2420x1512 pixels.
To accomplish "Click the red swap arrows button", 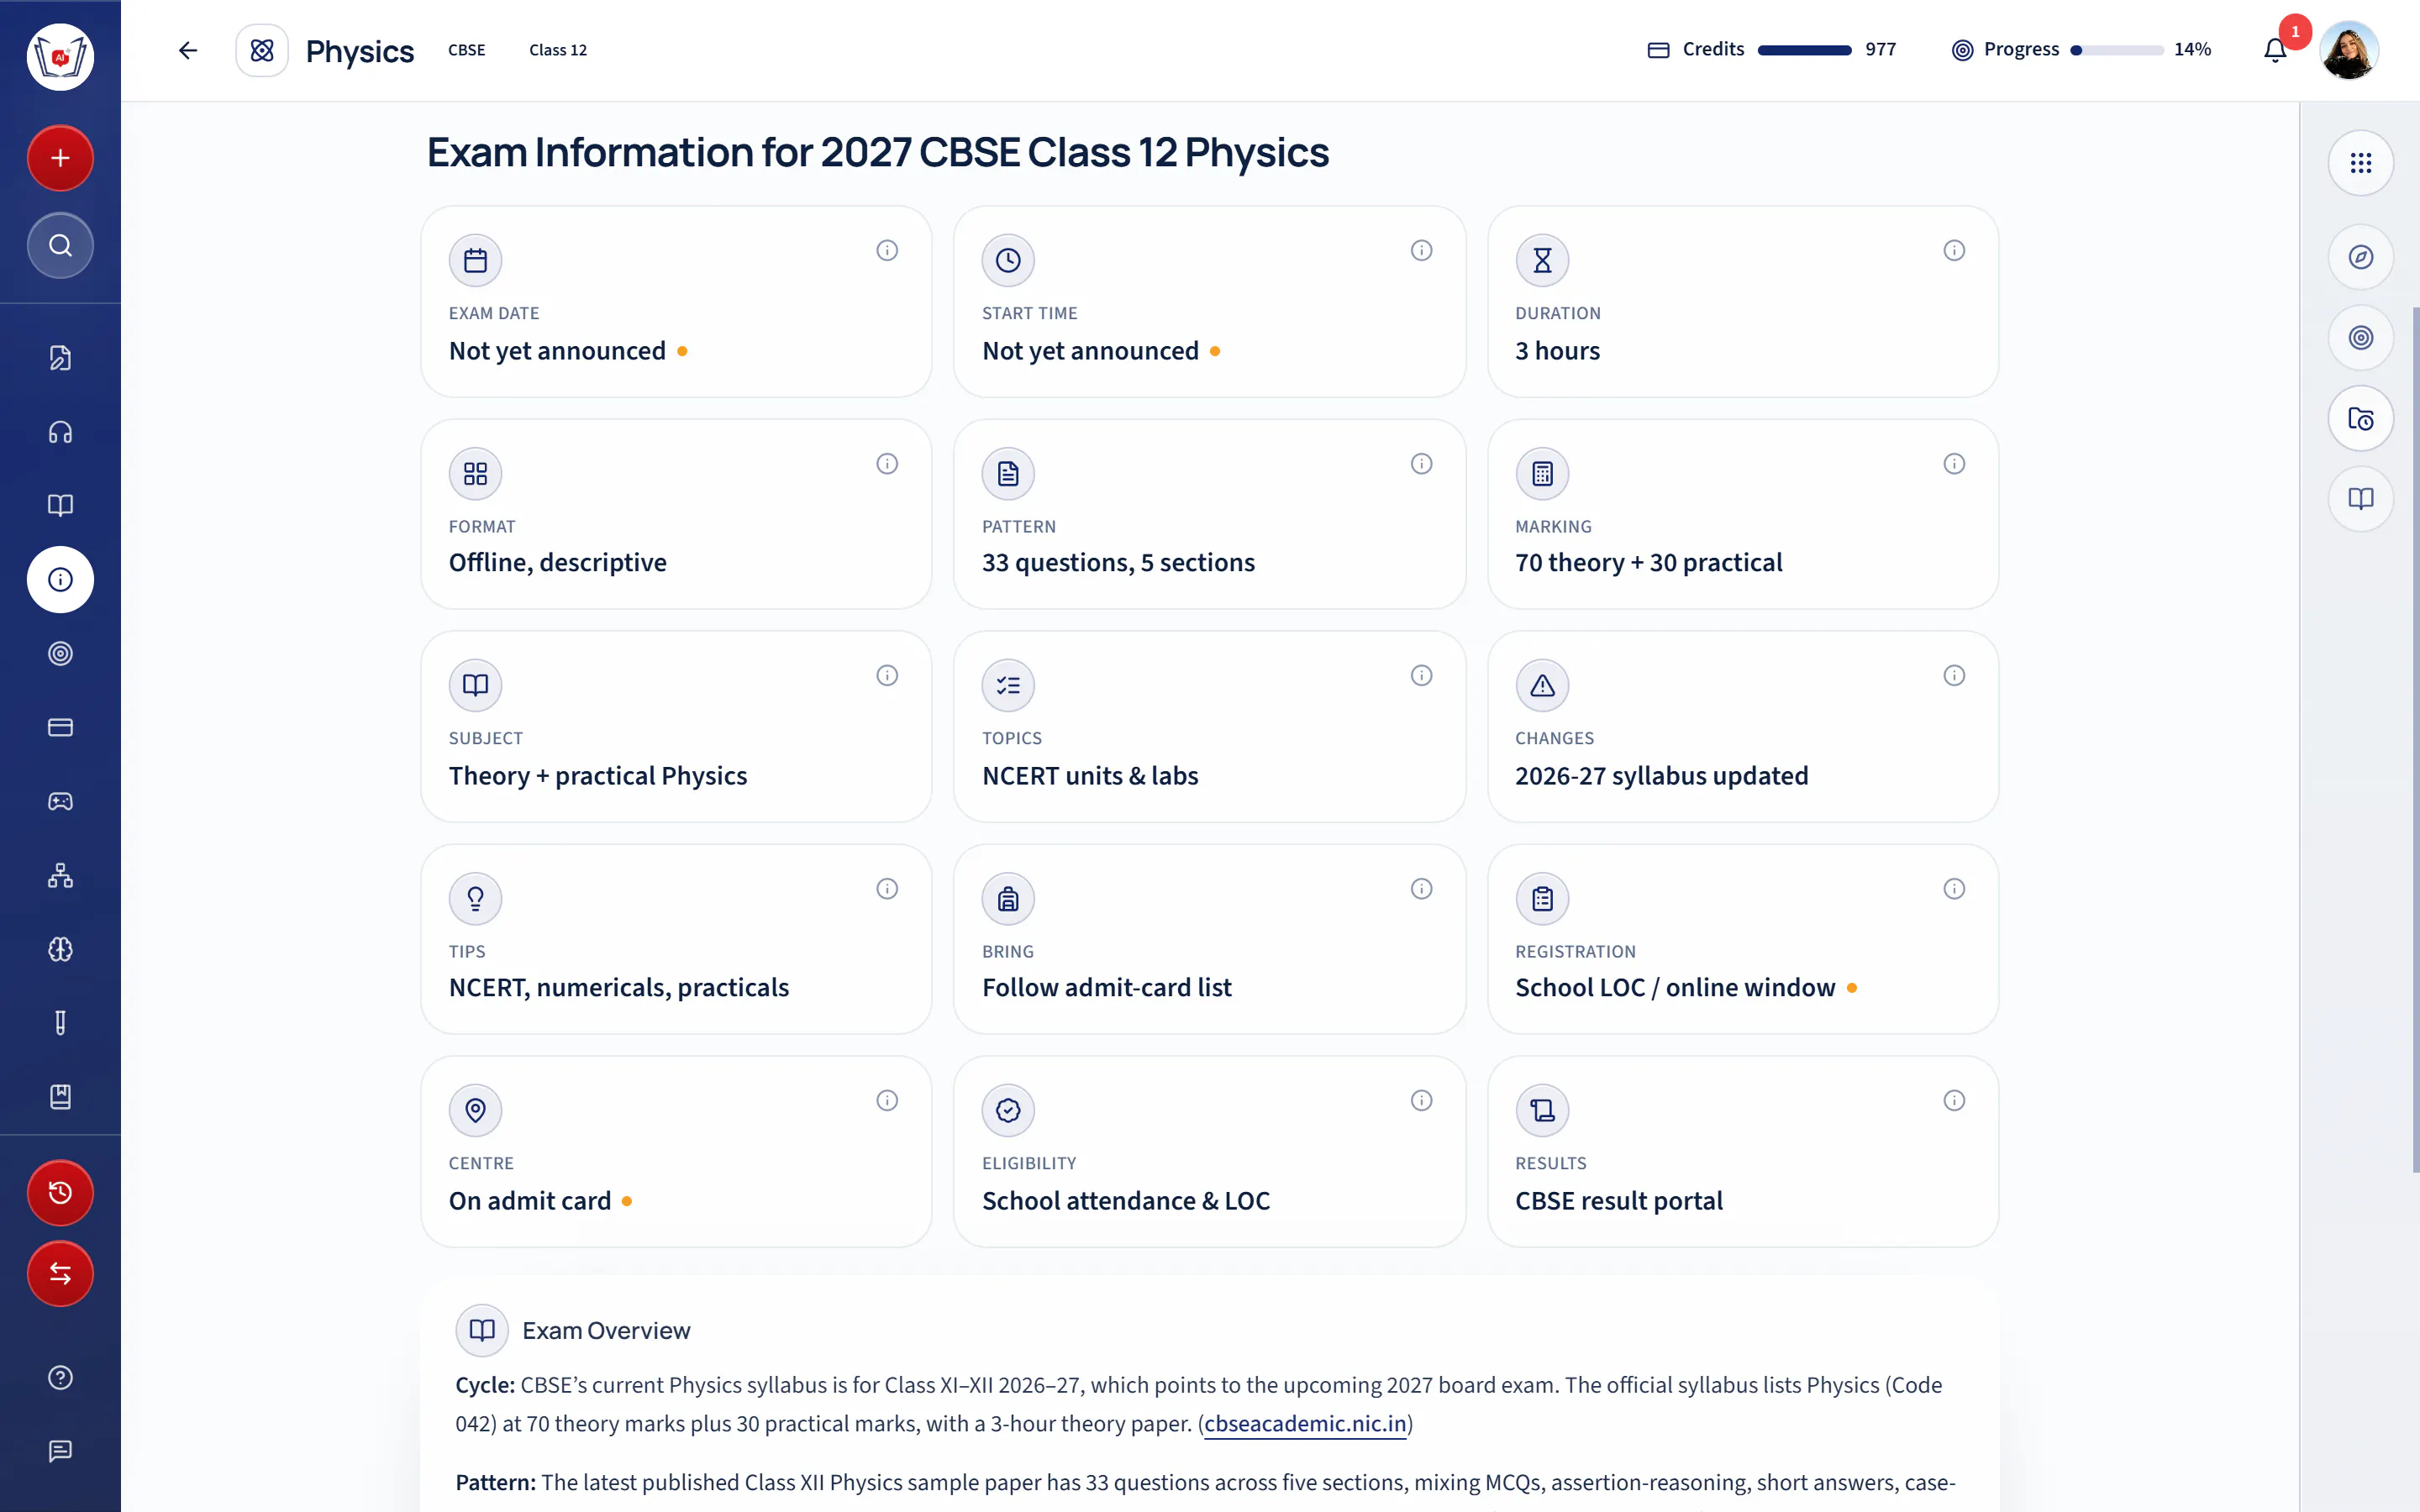I will click(60, 1273).
